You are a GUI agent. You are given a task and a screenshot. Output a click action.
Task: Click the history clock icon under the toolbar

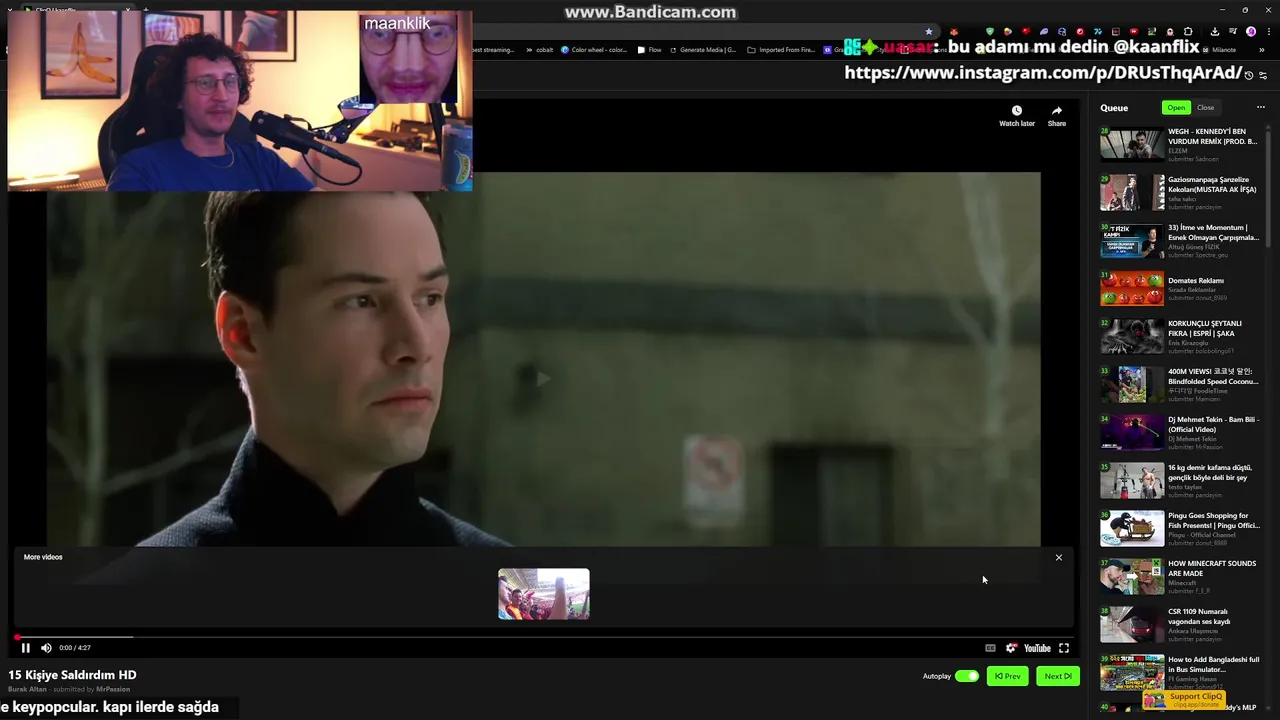point(1248,76)
